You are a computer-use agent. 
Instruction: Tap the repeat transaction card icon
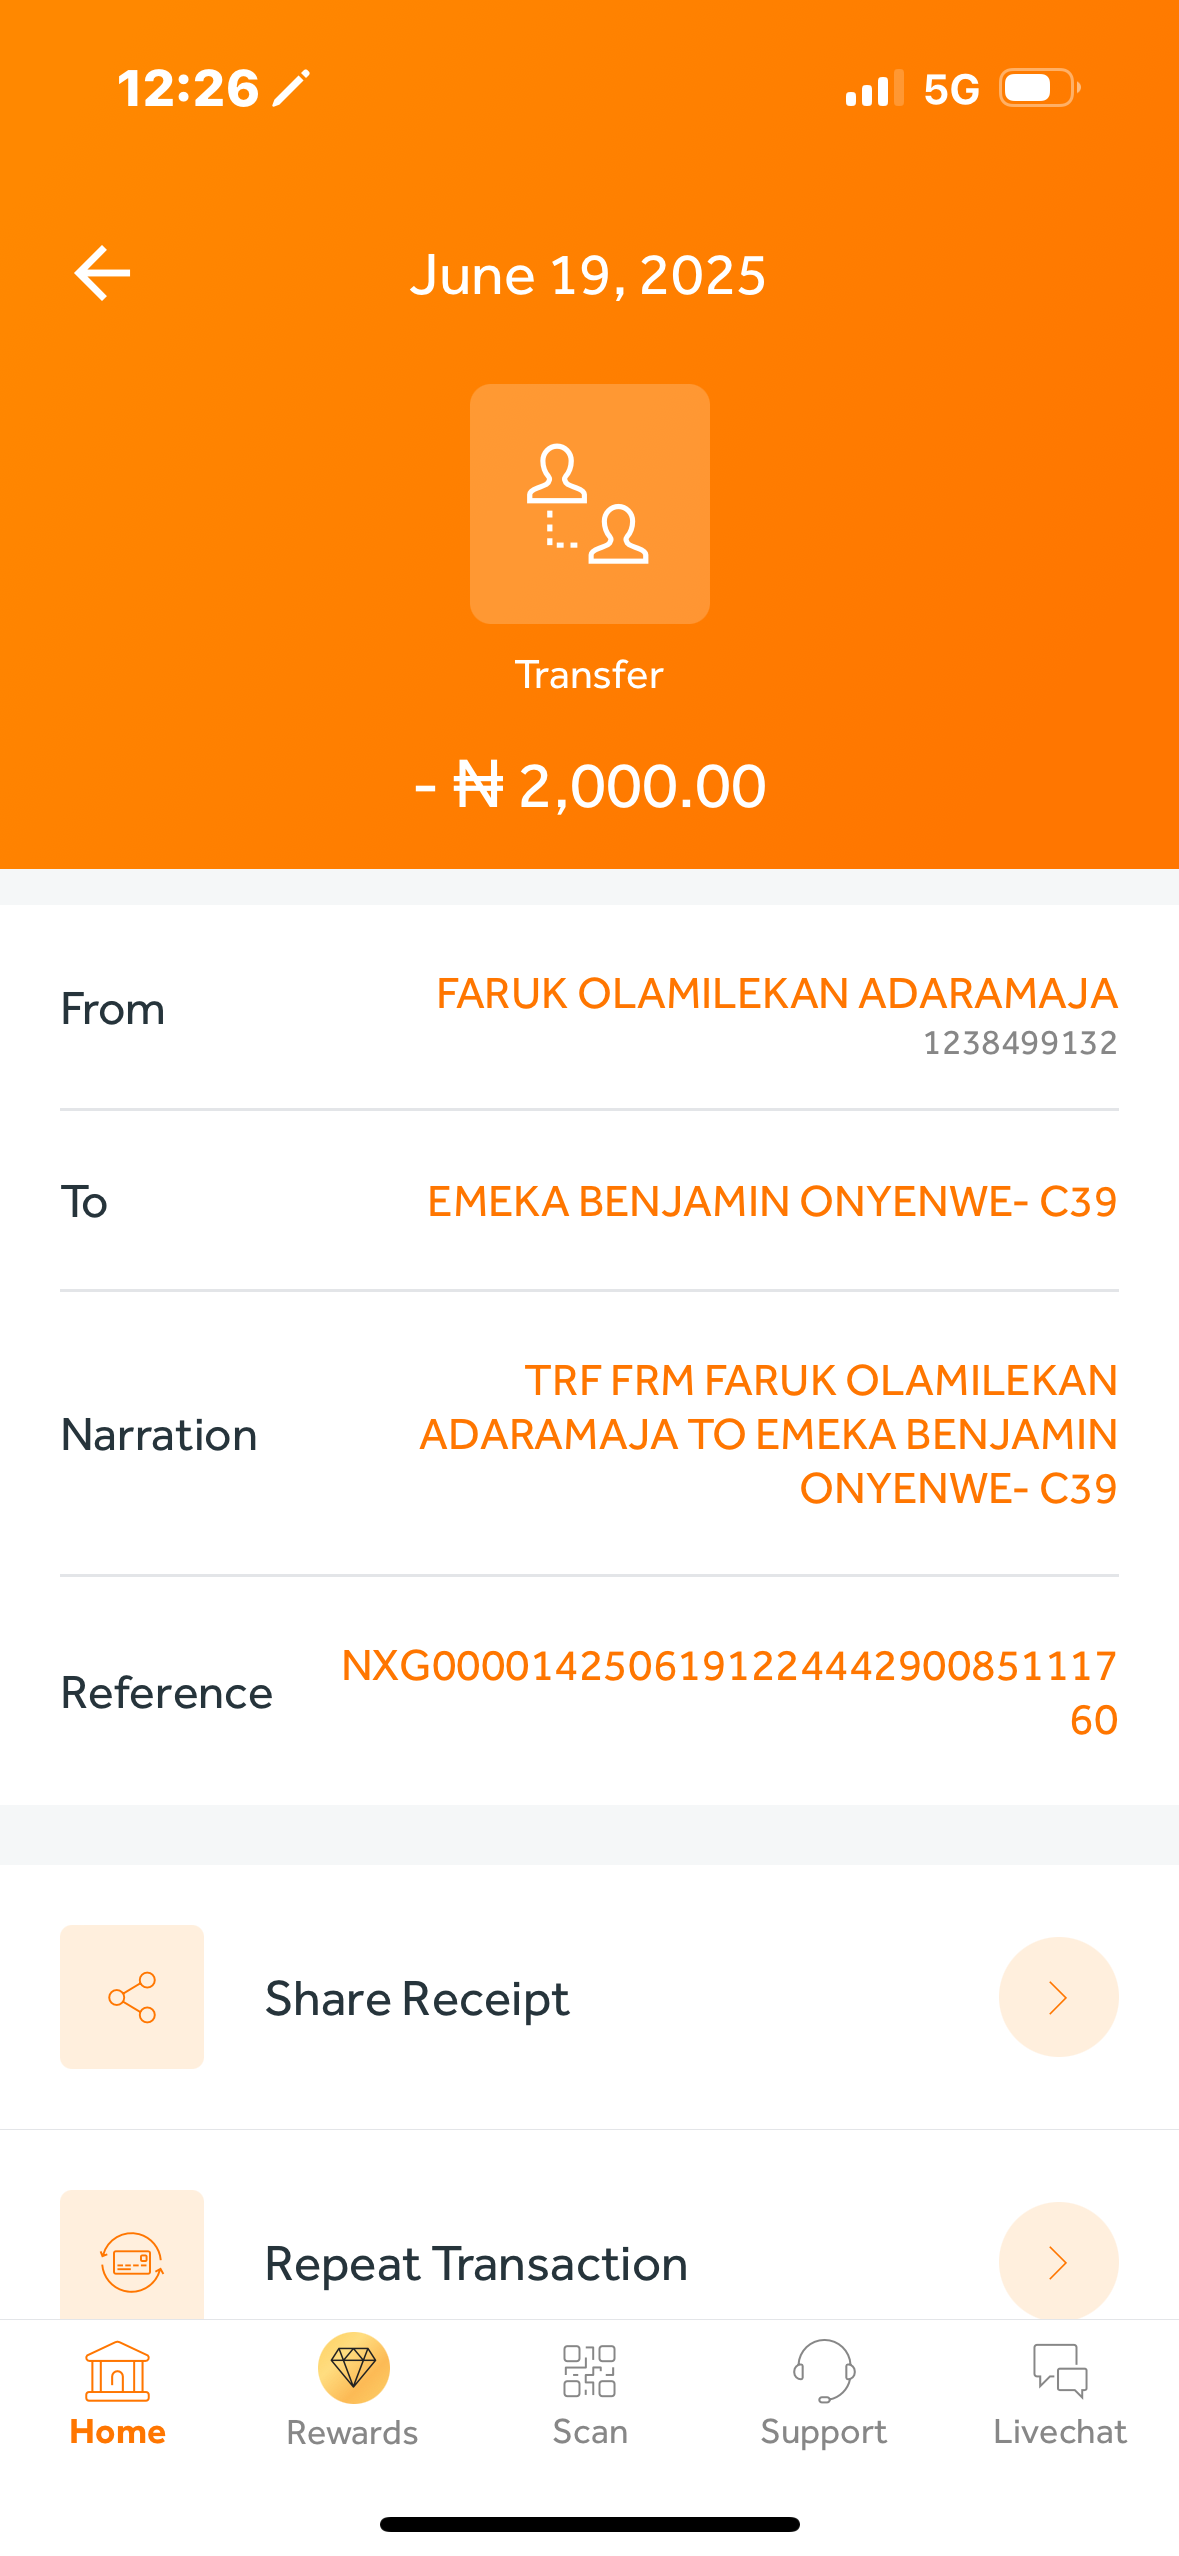click(x=132, y=2260)
